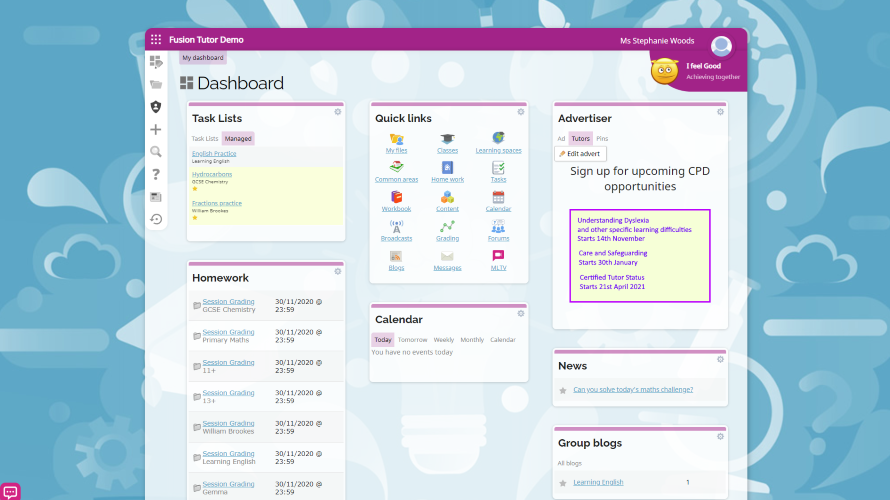Open the Hydrocarbons task list
The height and width of the screenshot is (500, 890).
(212, 174)
